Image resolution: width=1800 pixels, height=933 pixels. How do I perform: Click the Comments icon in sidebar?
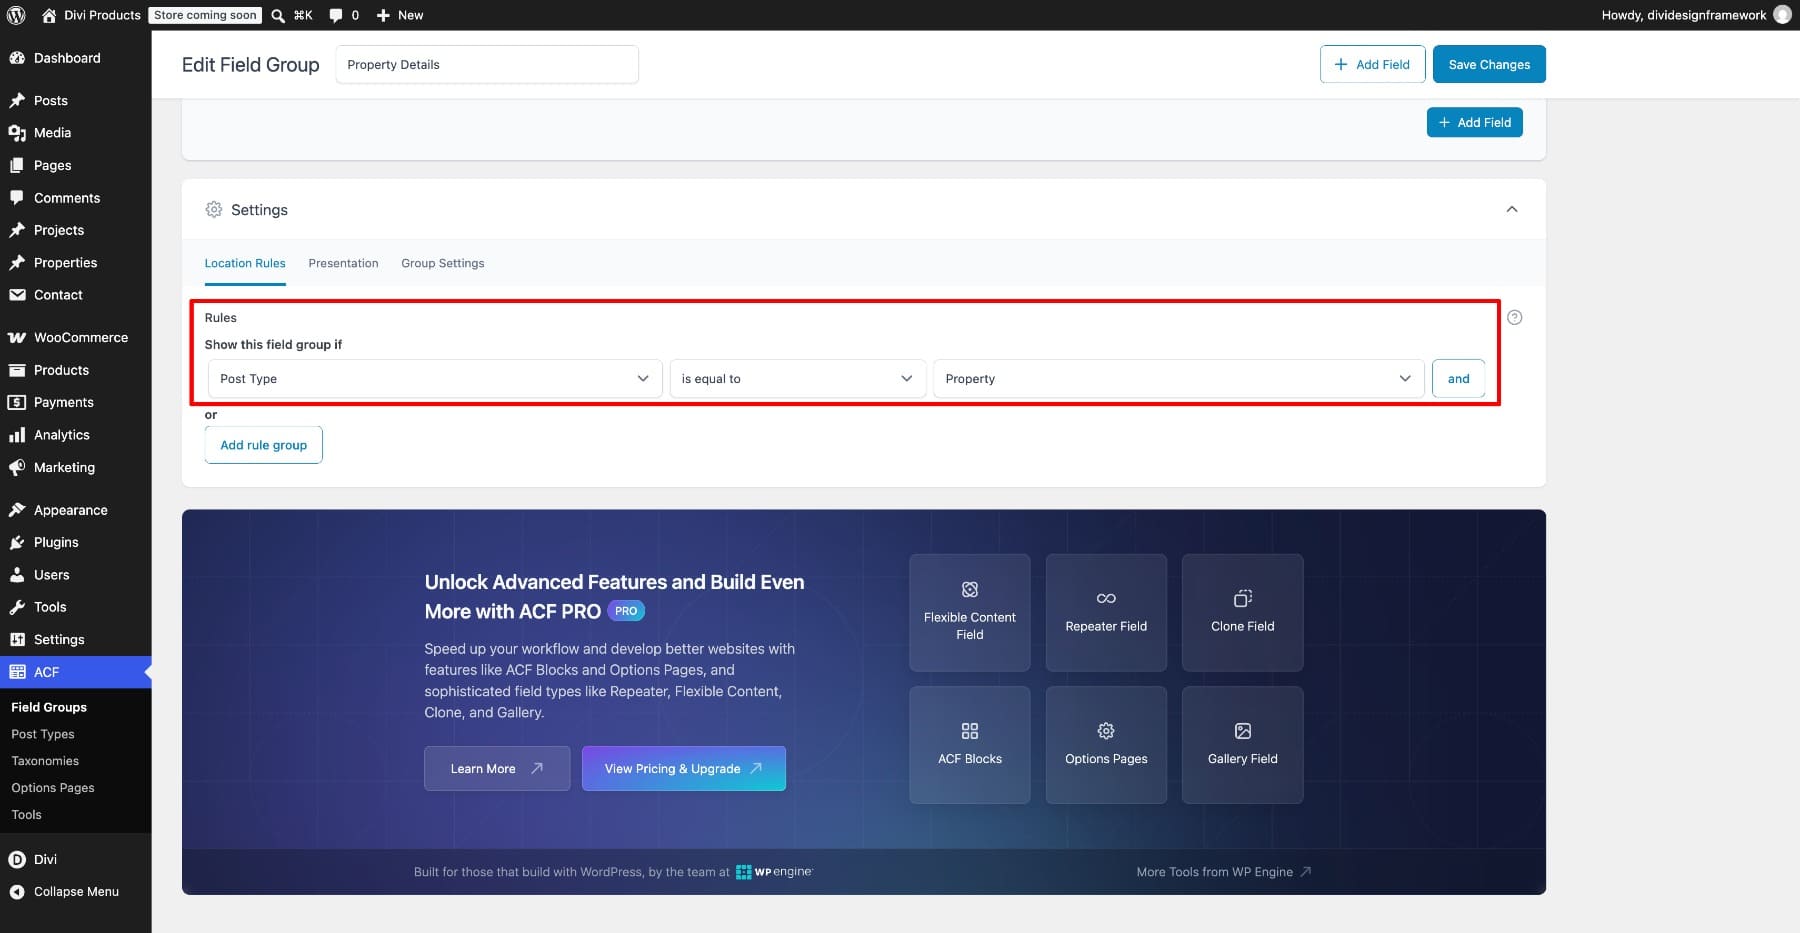pyautogui.click(x=17, y=198)
